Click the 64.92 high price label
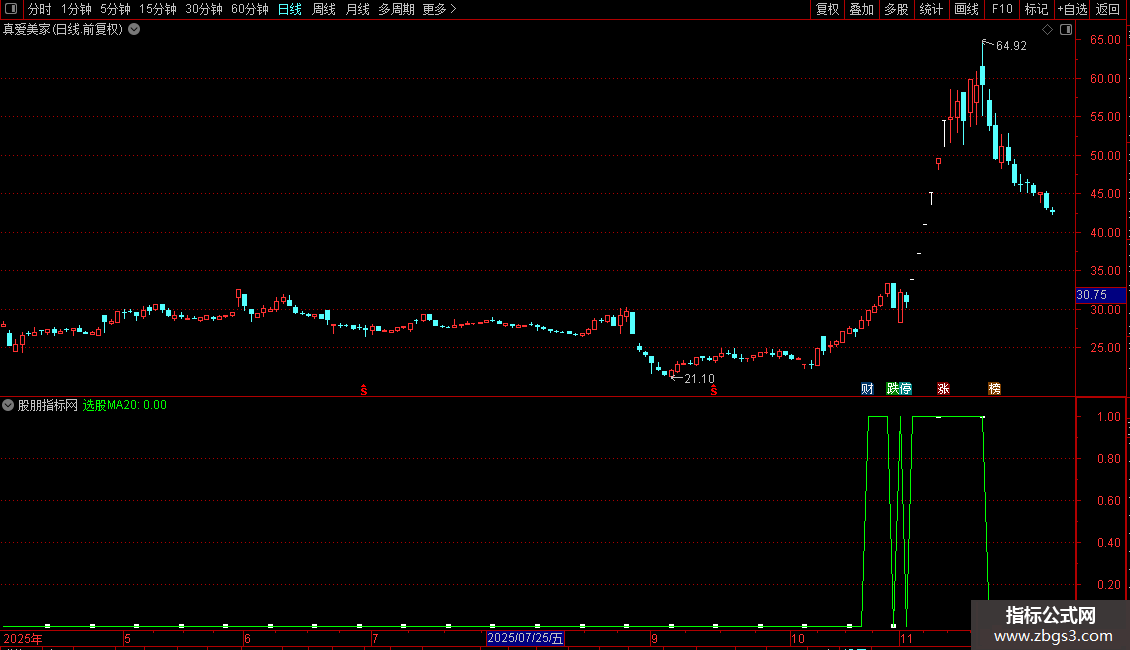Viewport: 1130px width, 650px height. (1011, 45)
